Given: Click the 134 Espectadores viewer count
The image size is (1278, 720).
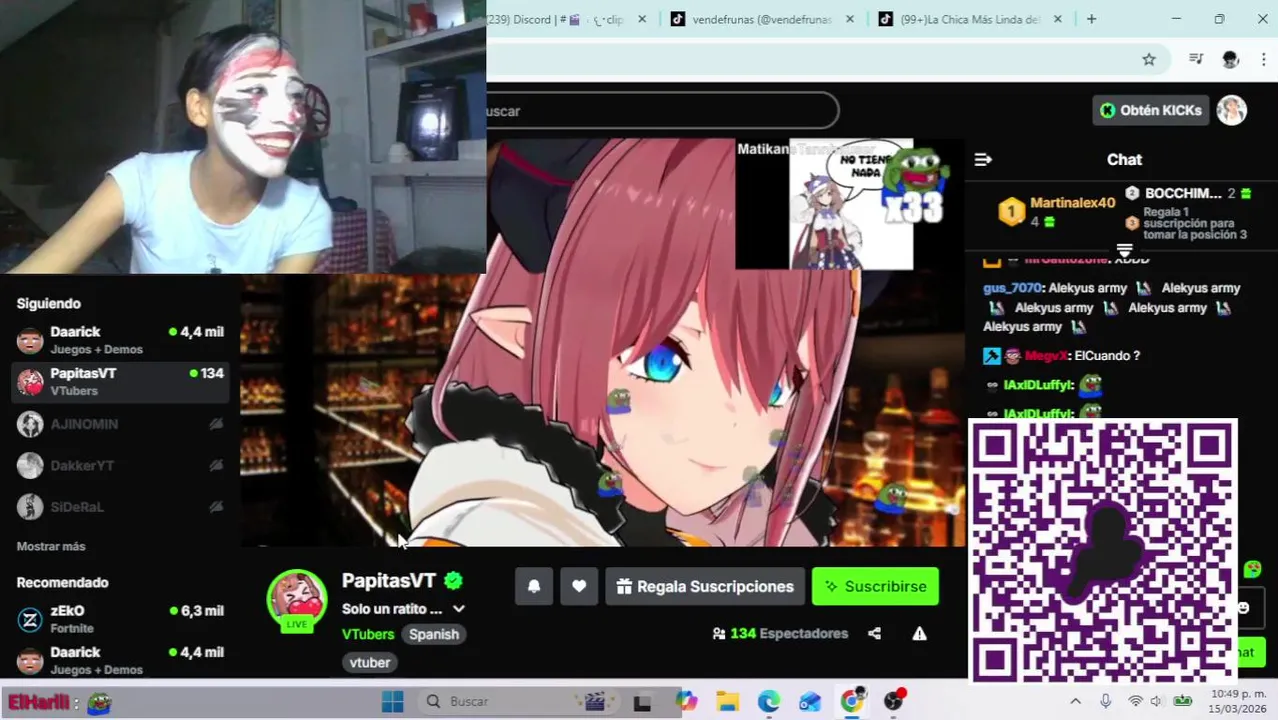Looking at the screenshot, I should tap(780, 633).
